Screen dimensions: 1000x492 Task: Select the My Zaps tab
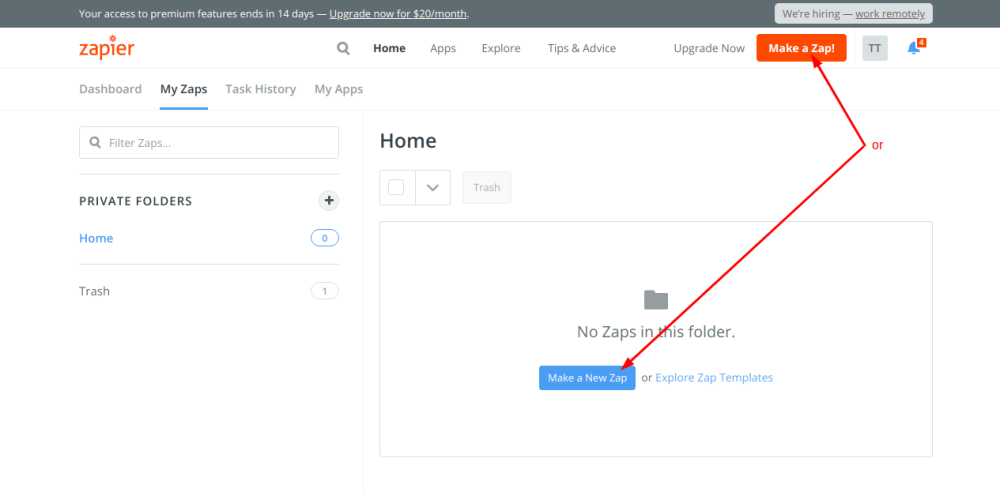[x=184, y=89]
